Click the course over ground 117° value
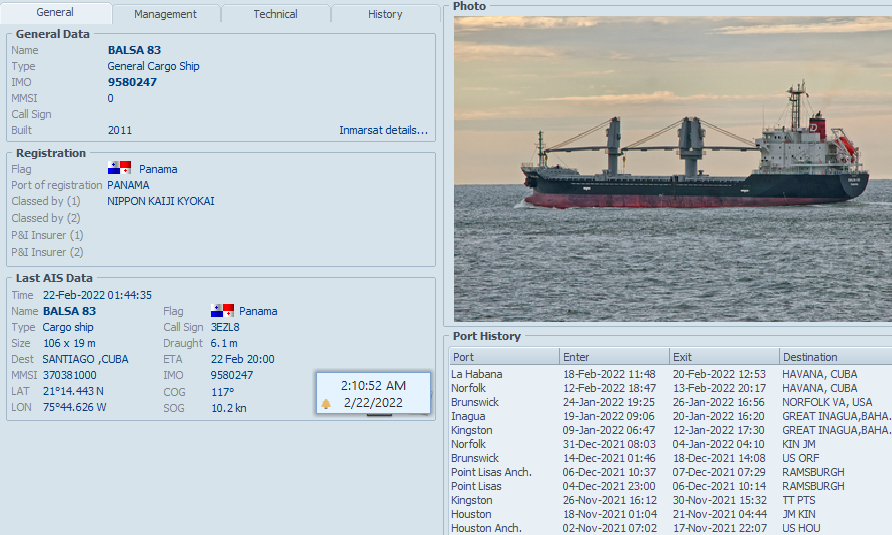Image resolution: width=892 pixels, height=535 pixels. [222, 392]
